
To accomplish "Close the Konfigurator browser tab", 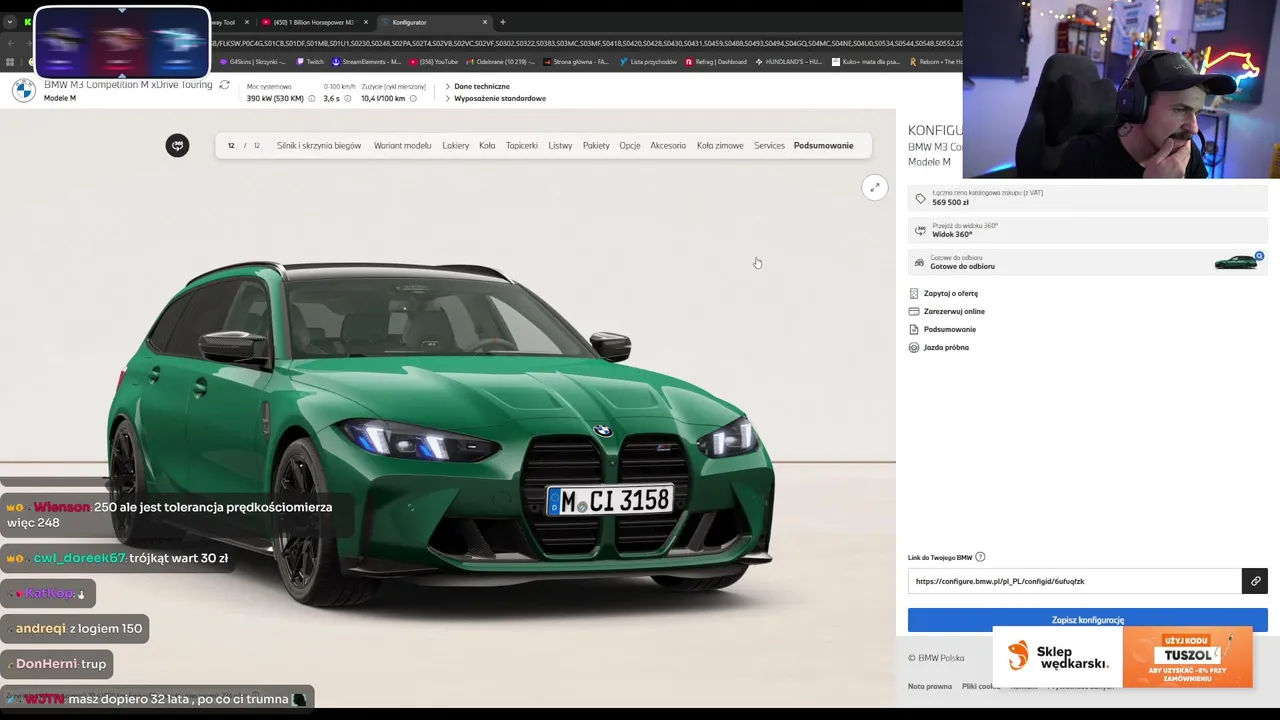I will (x=485, y=22).
